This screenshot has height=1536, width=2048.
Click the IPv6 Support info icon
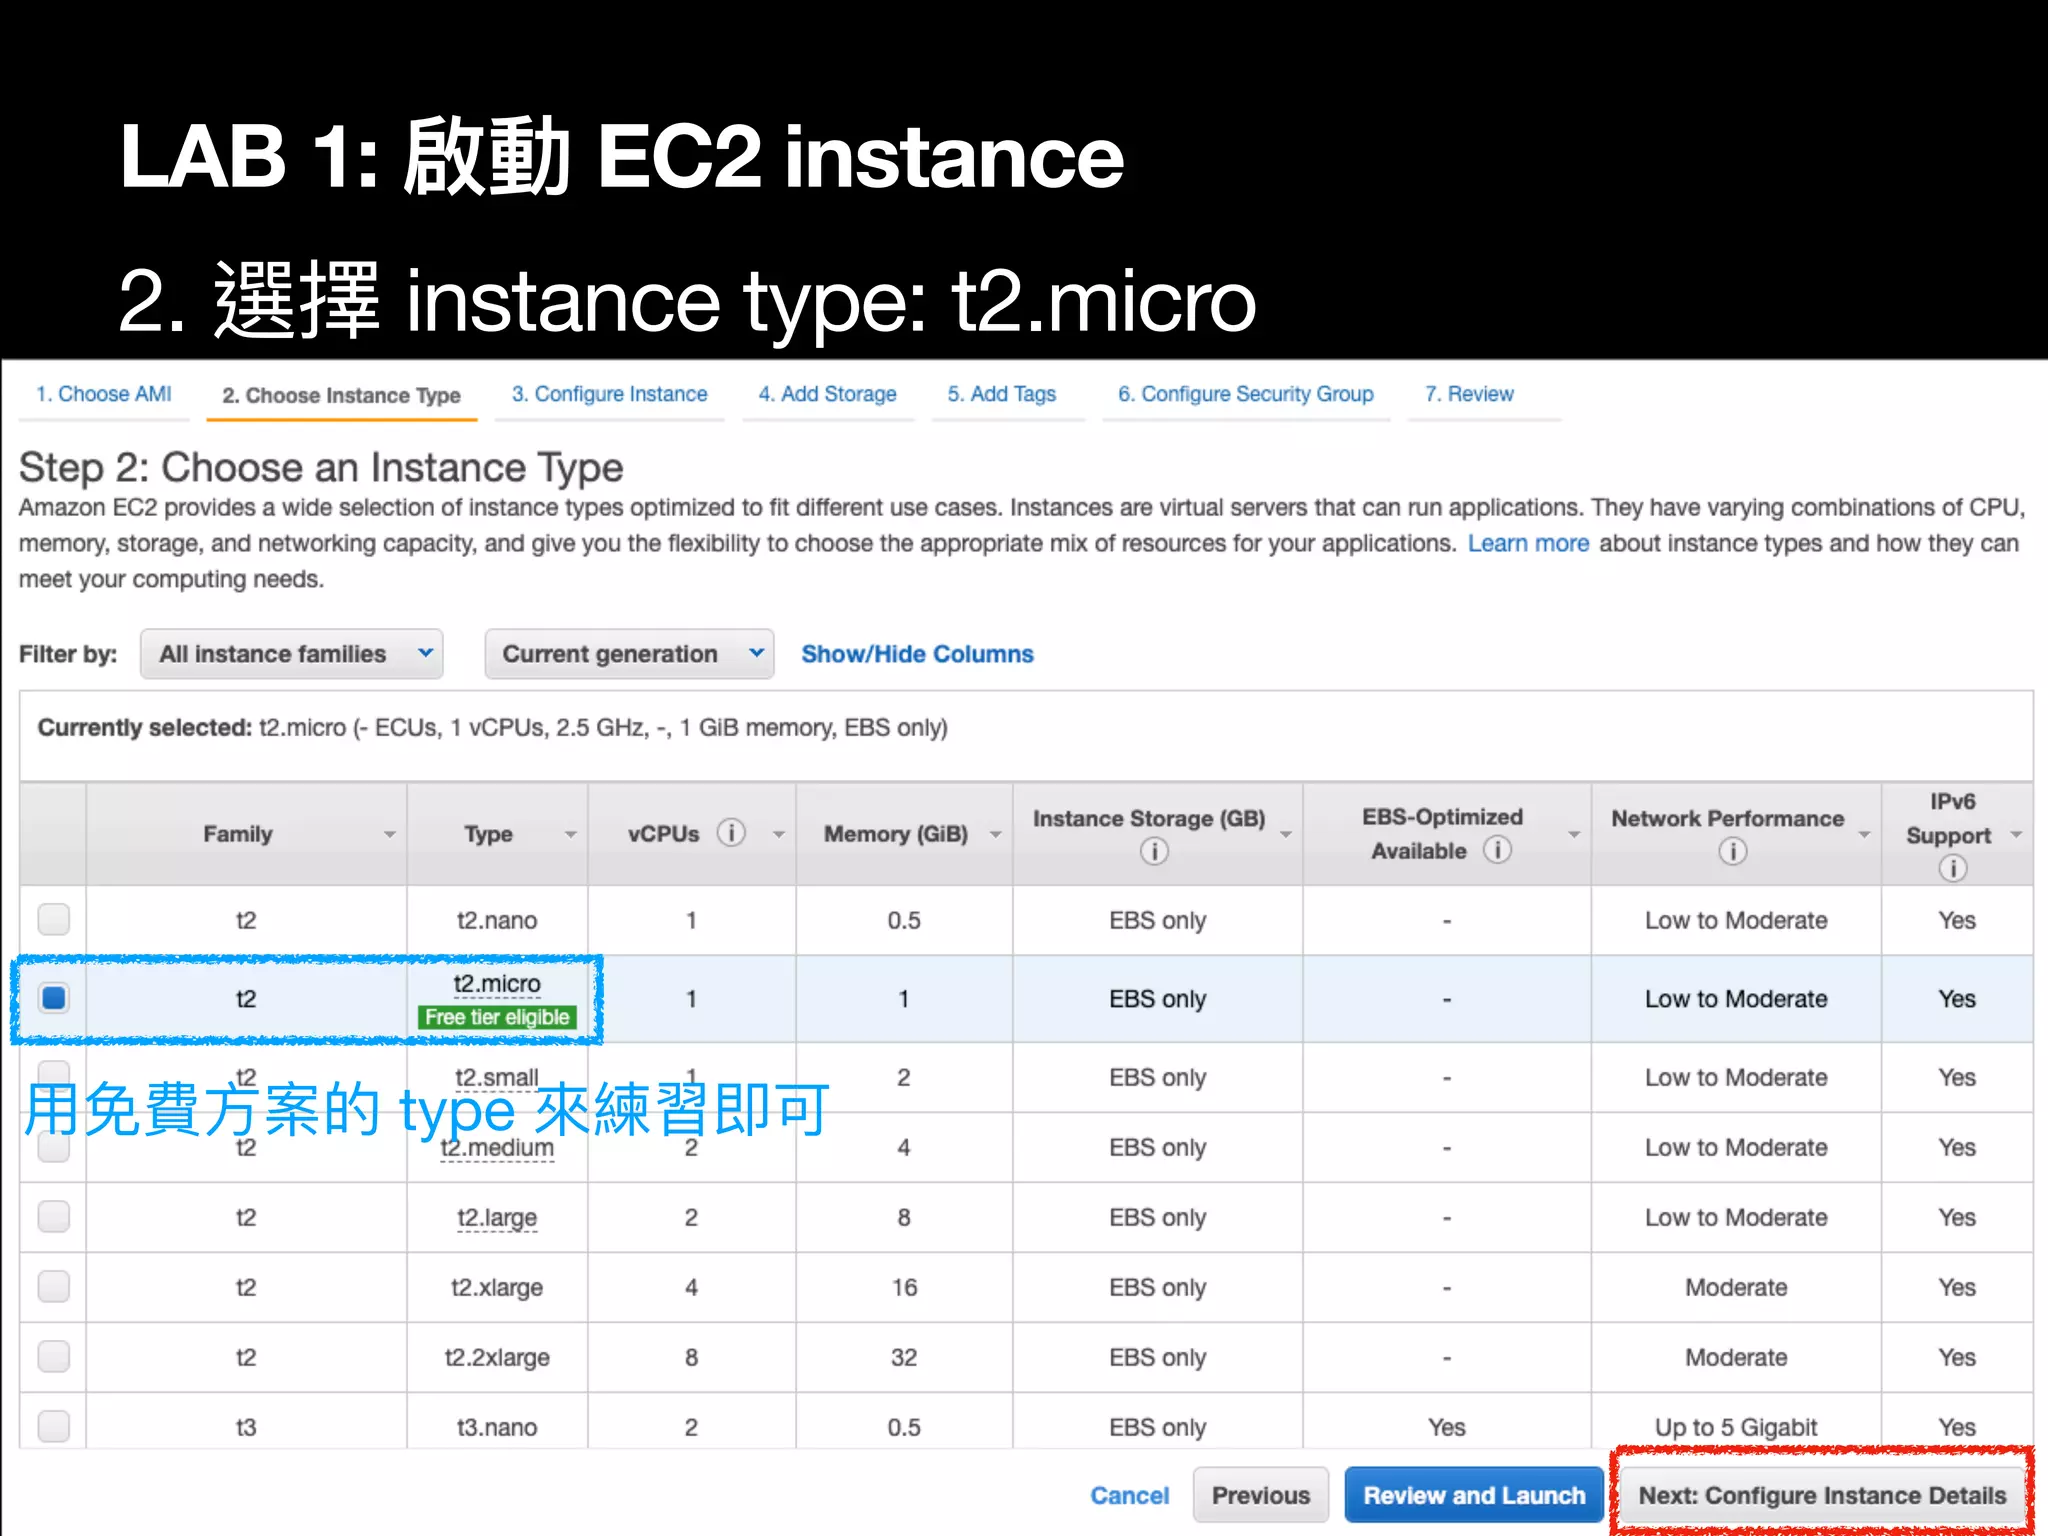click(1952, 867)
